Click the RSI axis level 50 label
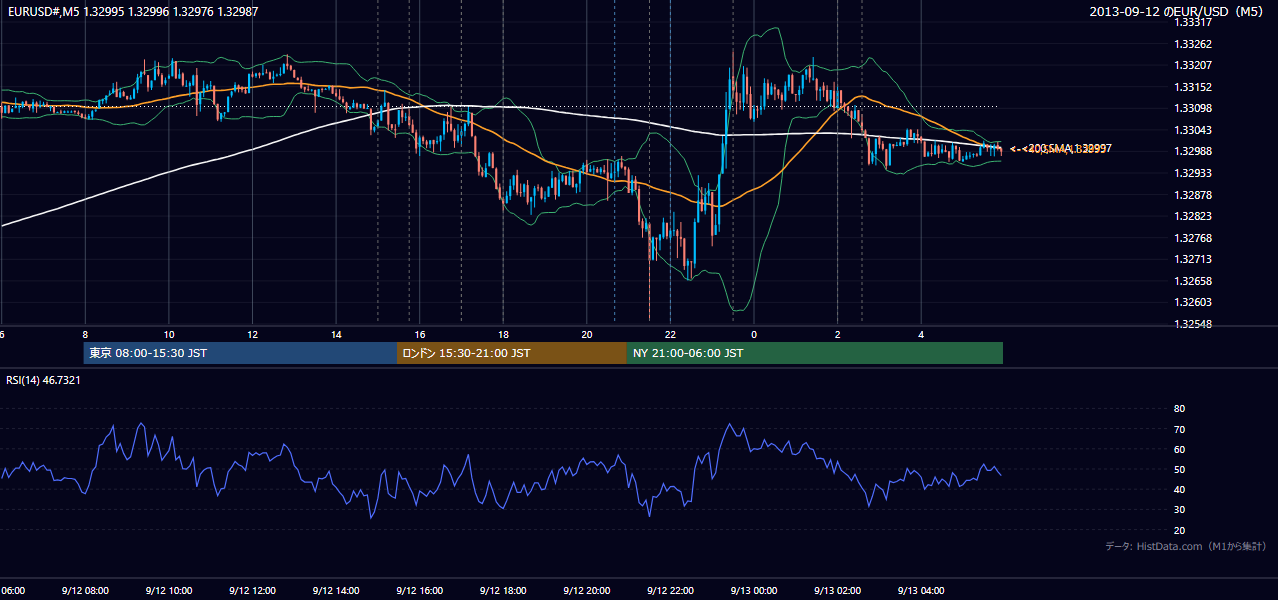Image resolution: width=1278 pixels, height=600 pixels. point(1179,469)
